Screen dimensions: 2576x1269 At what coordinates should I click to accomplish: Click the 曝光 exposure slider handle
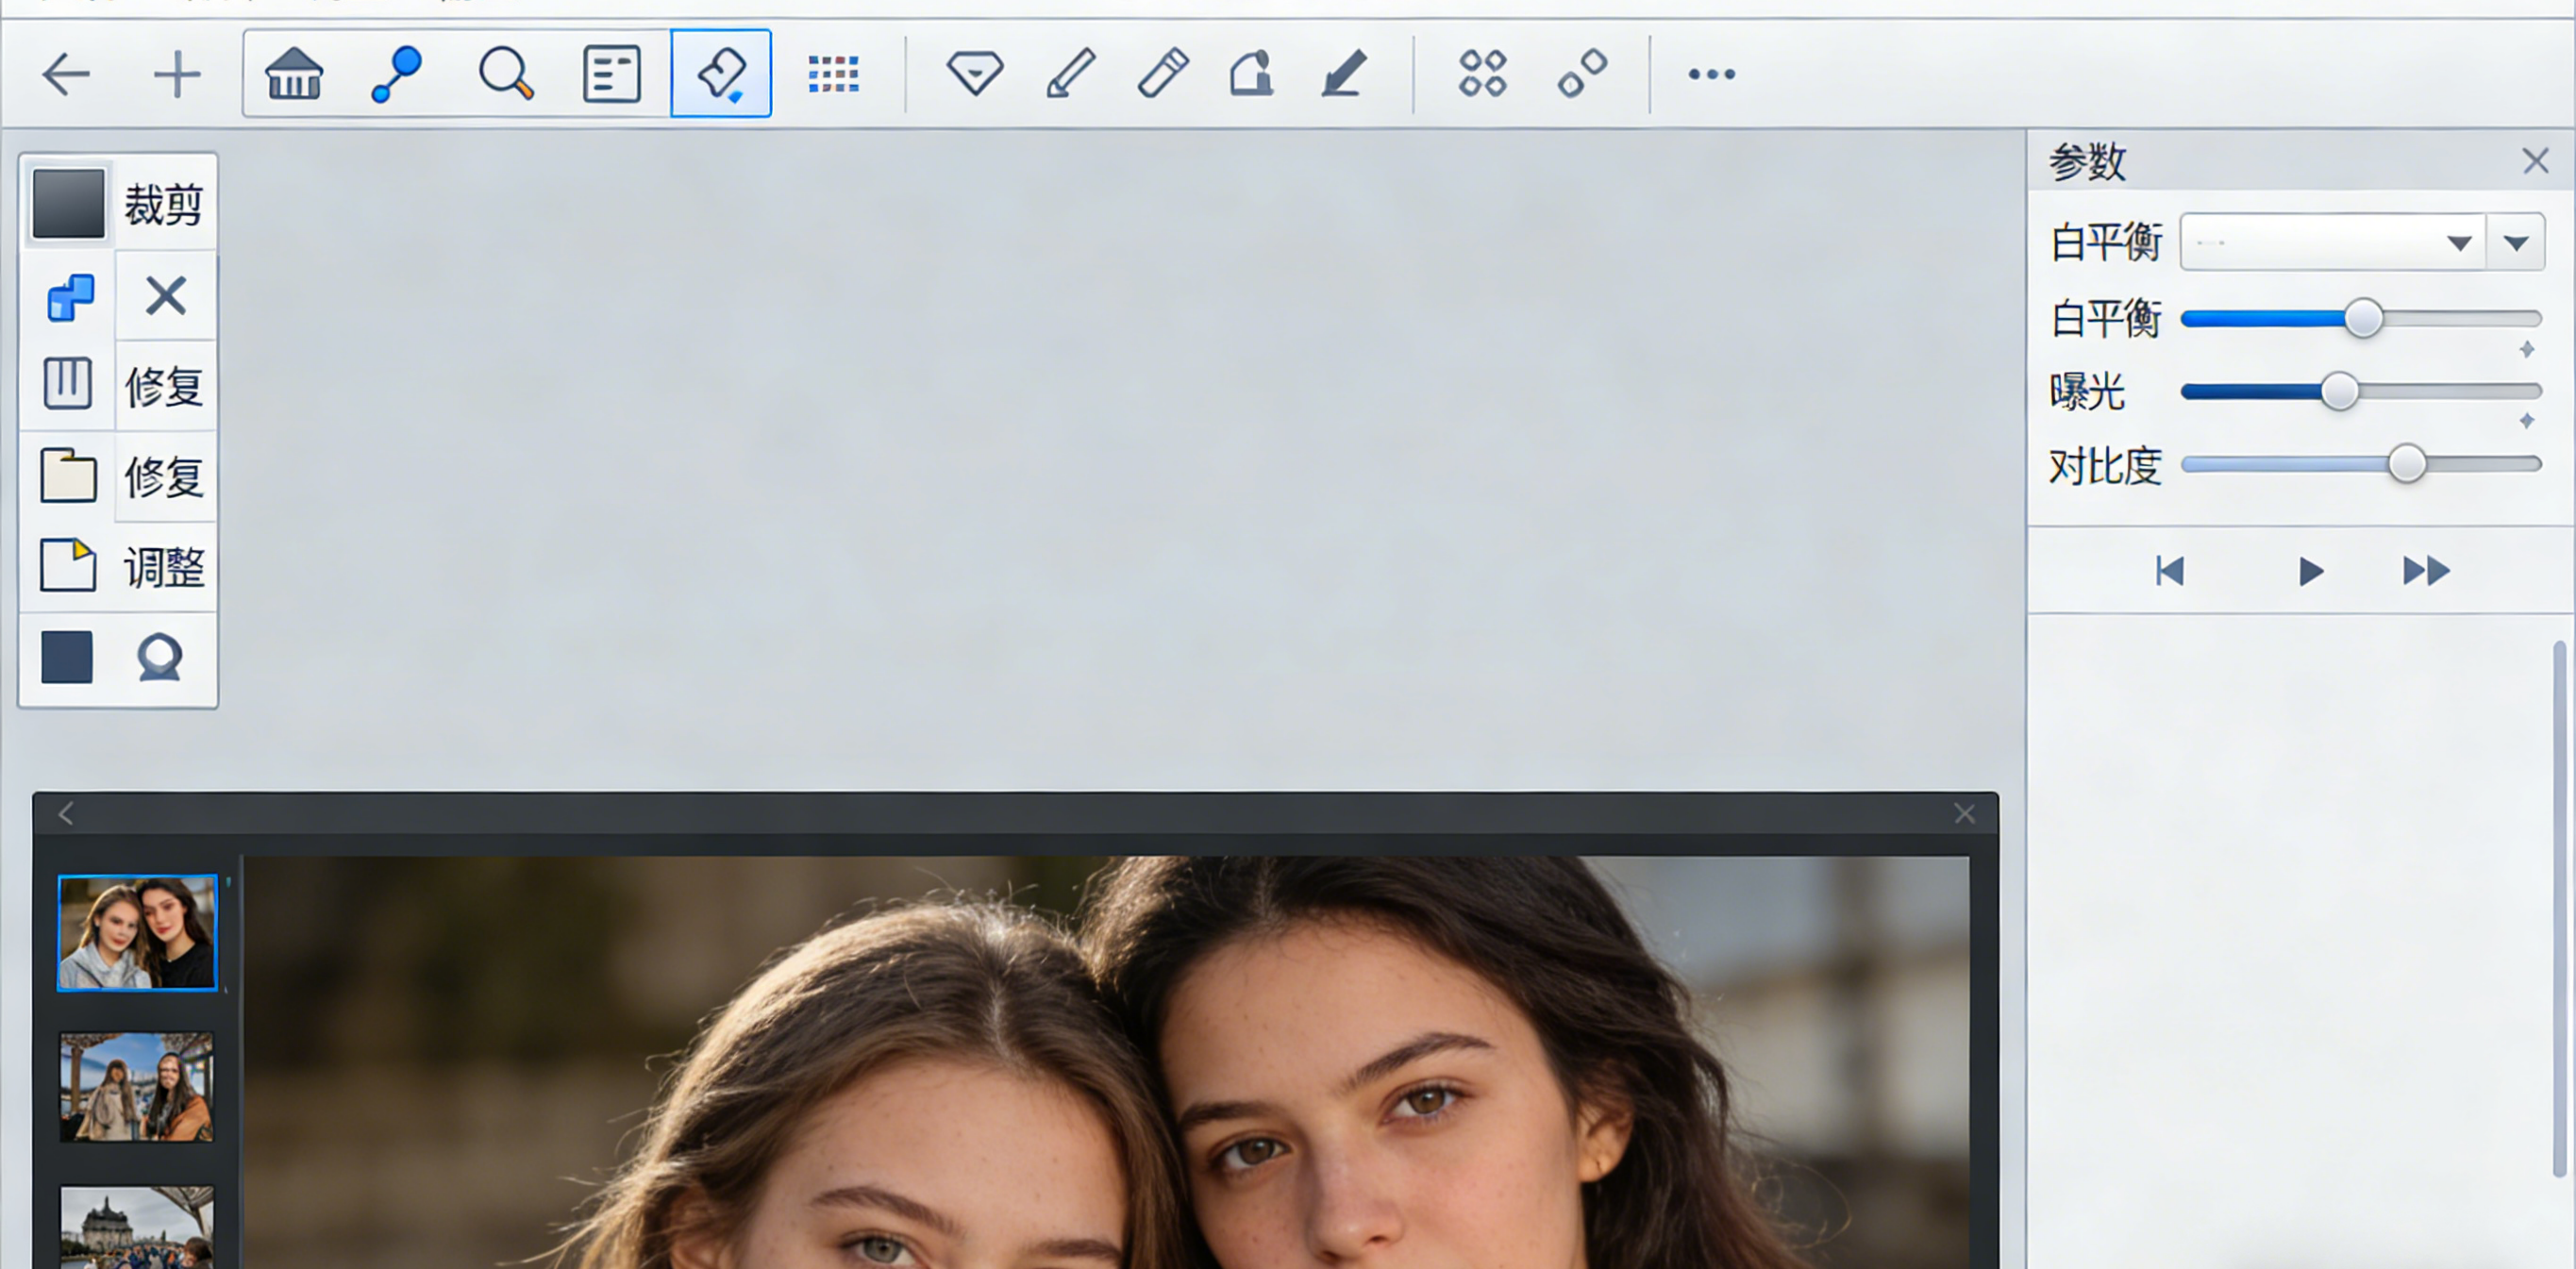click(2340, 392)
